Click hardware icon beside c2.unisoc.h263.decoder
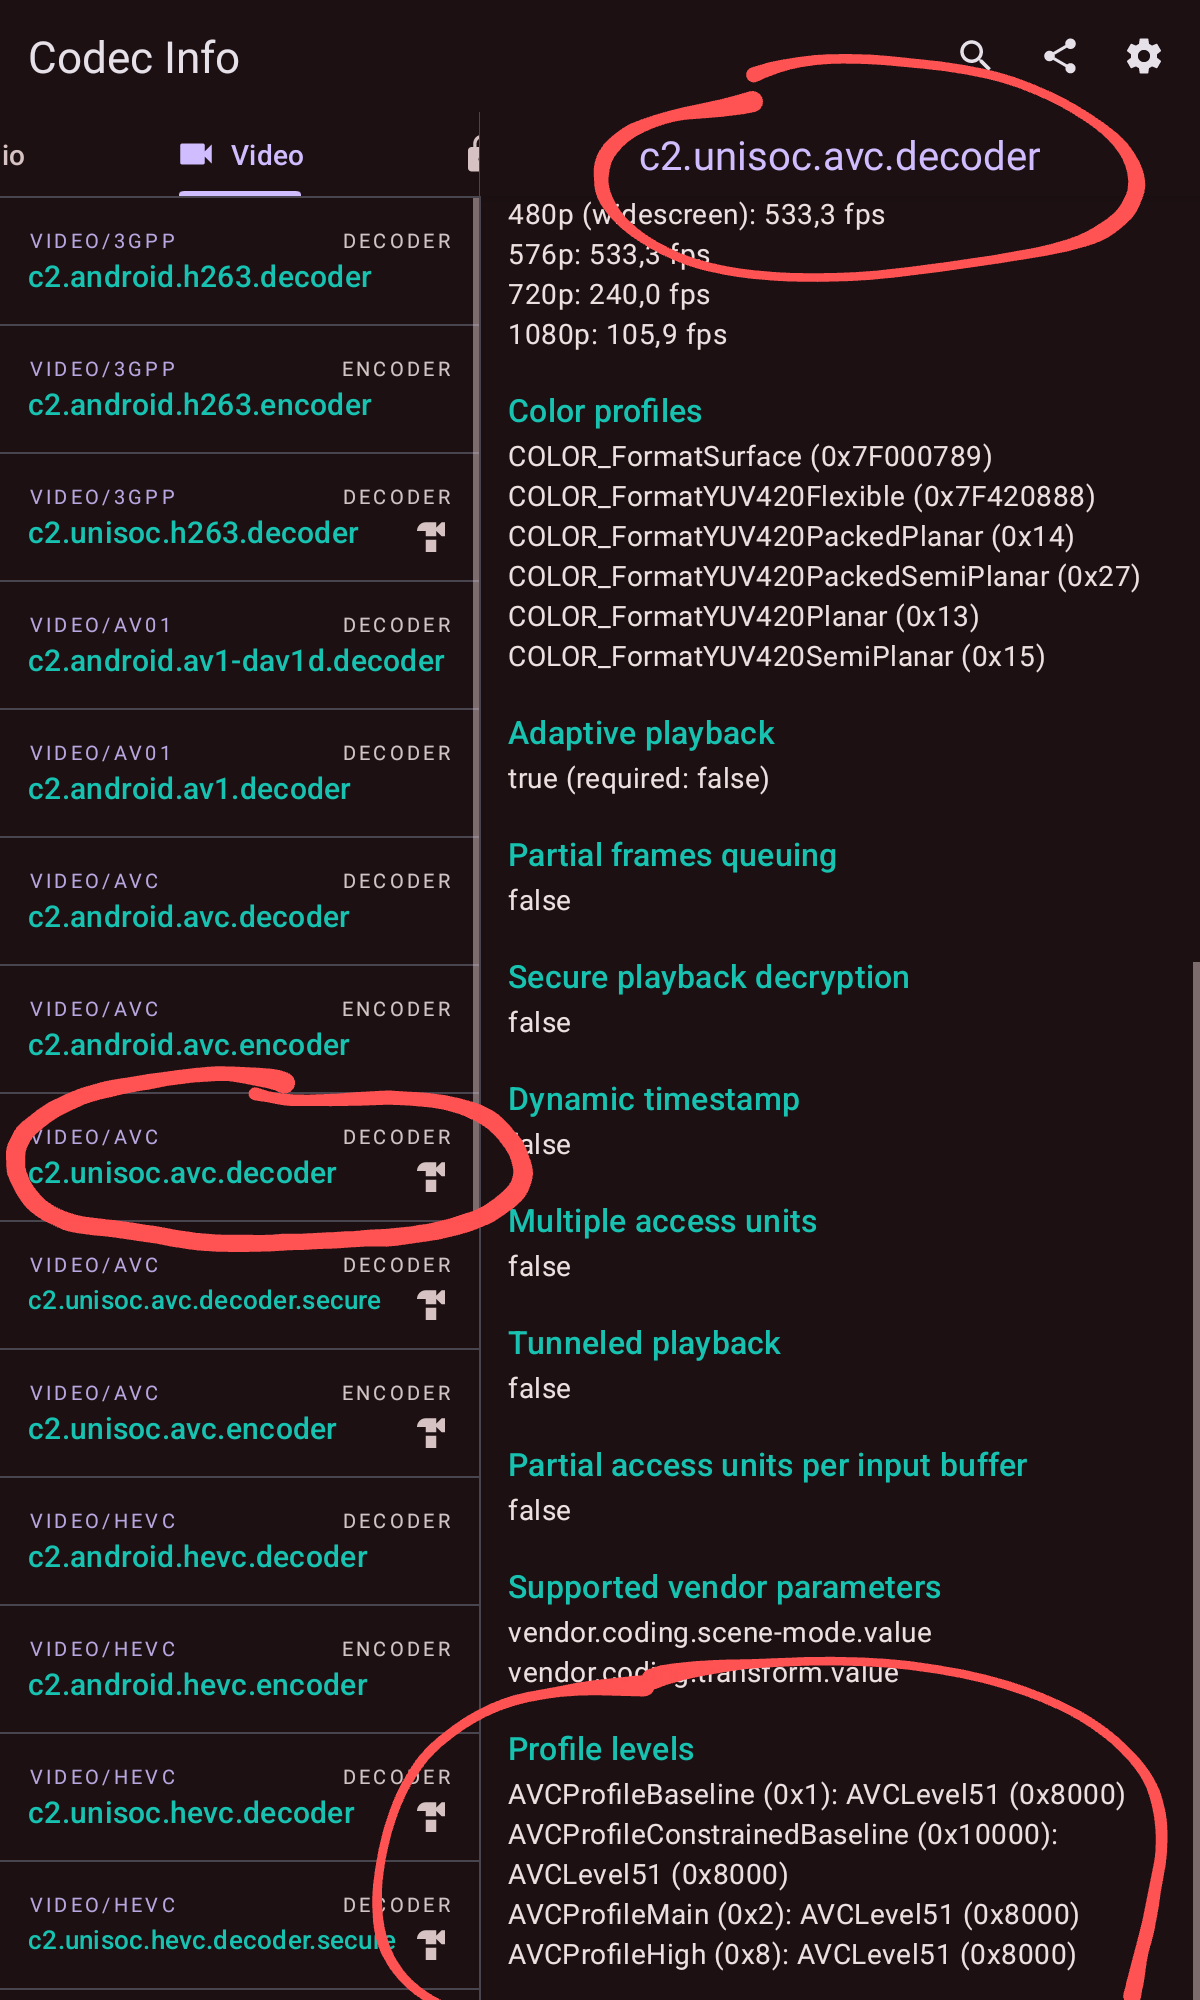Viewport: 1200px width, 2000px height. 431,536
